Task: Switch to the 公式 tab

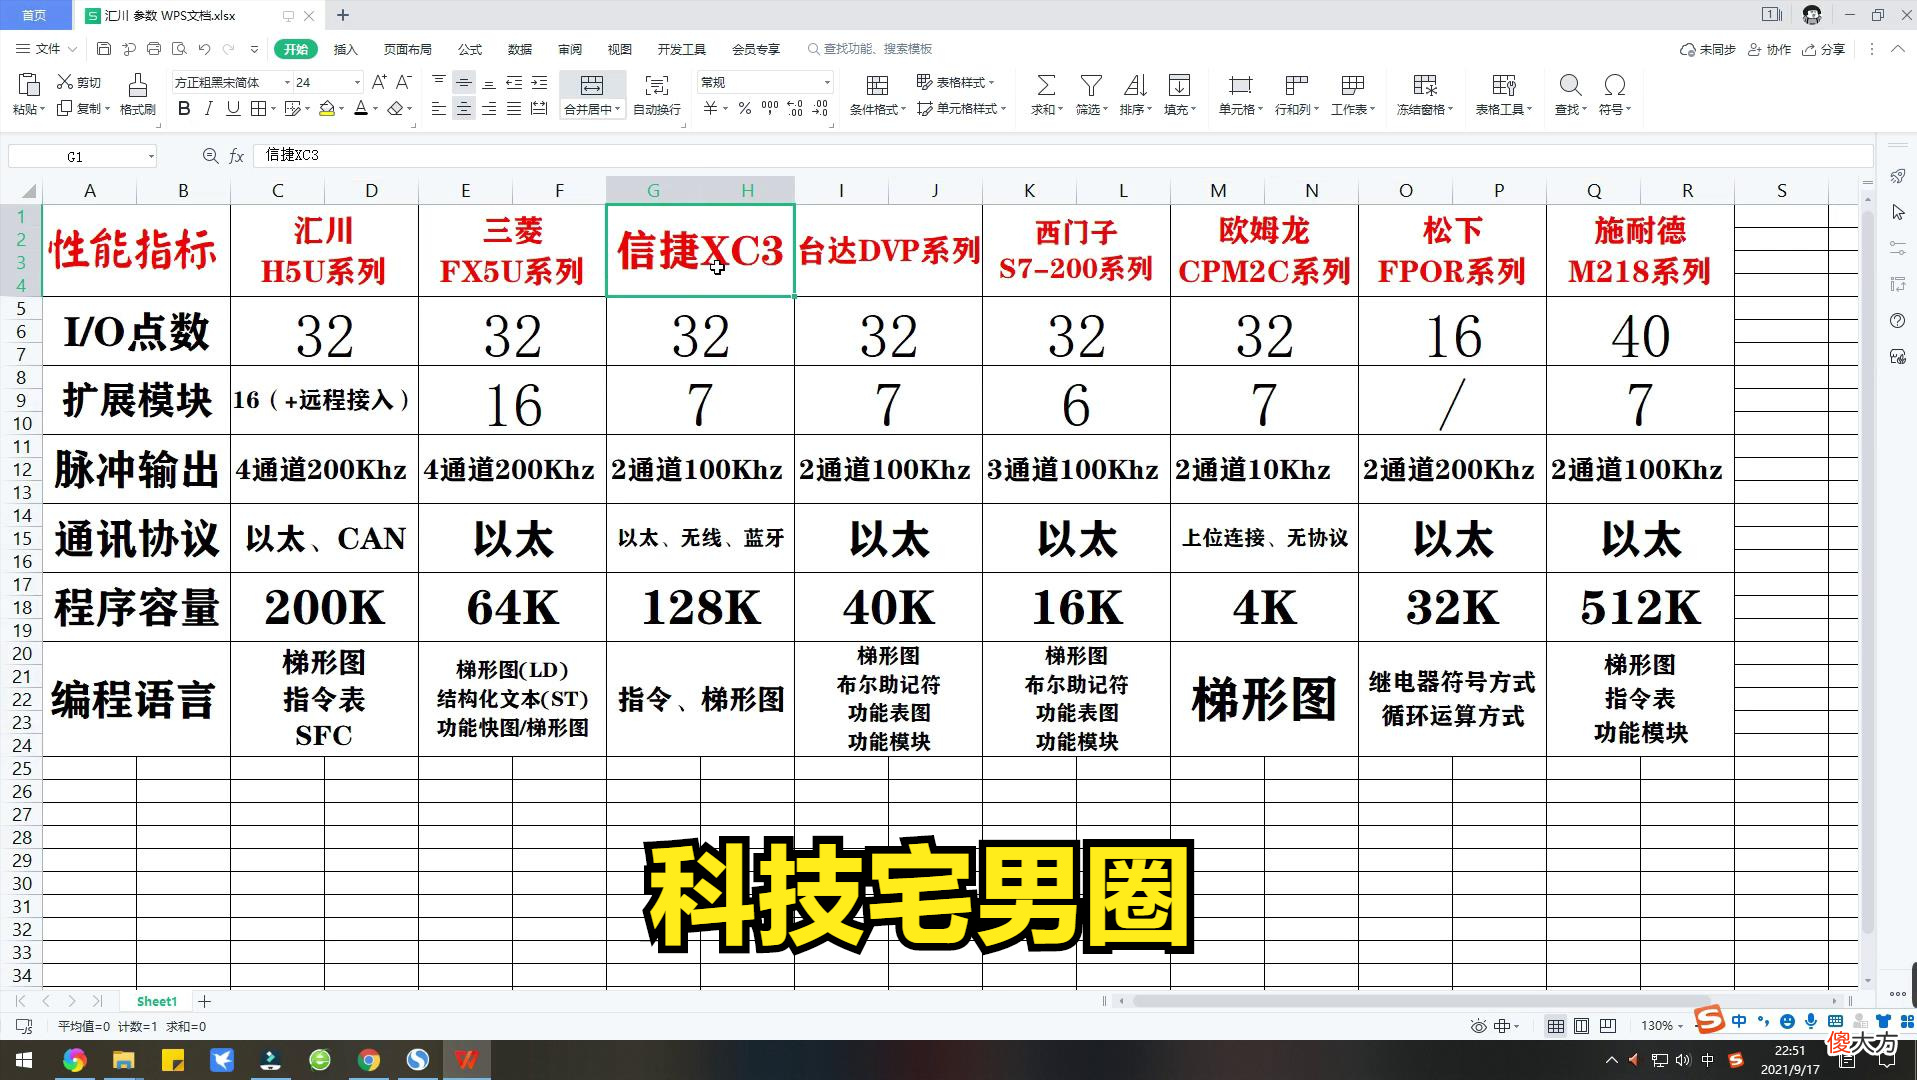Action: click(x=470, y=49)
